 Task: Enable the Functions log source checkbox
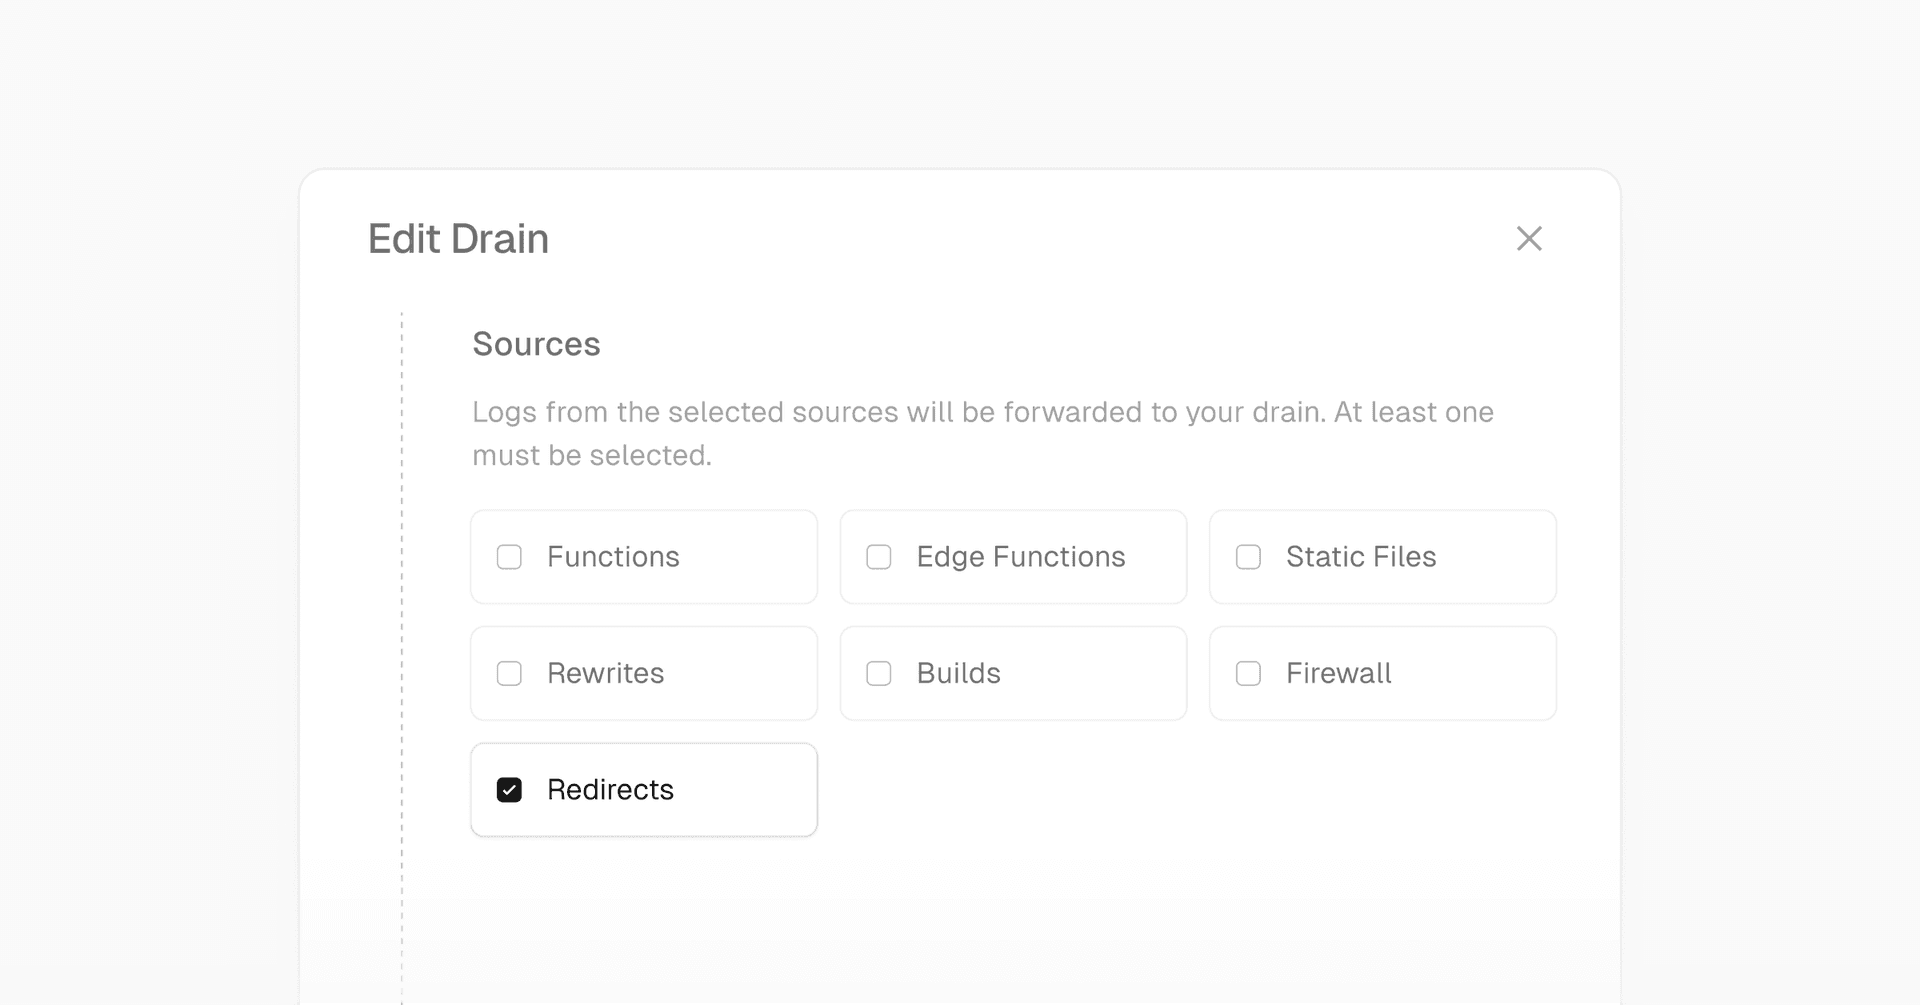tap(510, 557)
